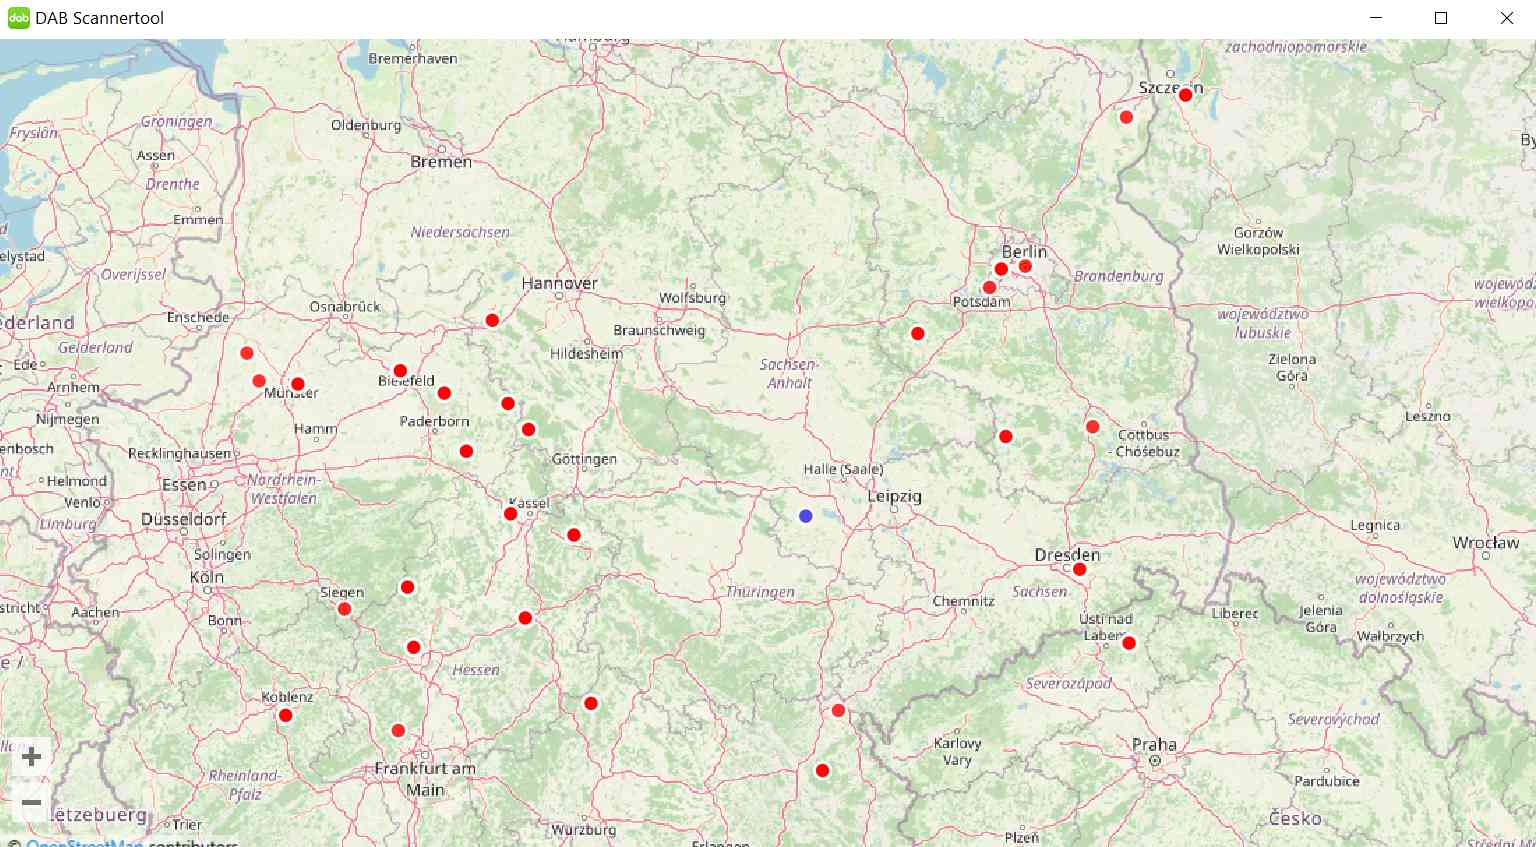Click the red marker above Potsdam label

(x=989, y=288)
